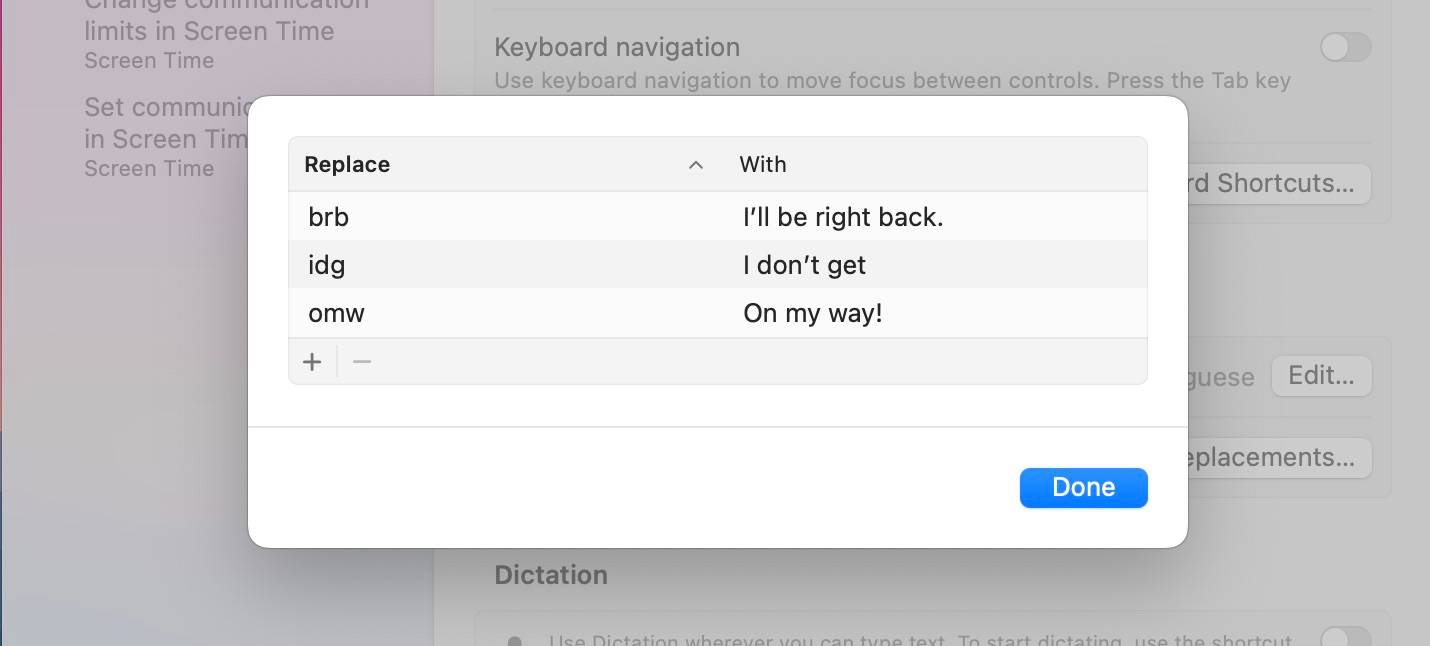Image resolution: width=1430 pixels, height=646 pixels.
Task: Click the "On my way!" phrase cell
Action: tap(812, 313)
